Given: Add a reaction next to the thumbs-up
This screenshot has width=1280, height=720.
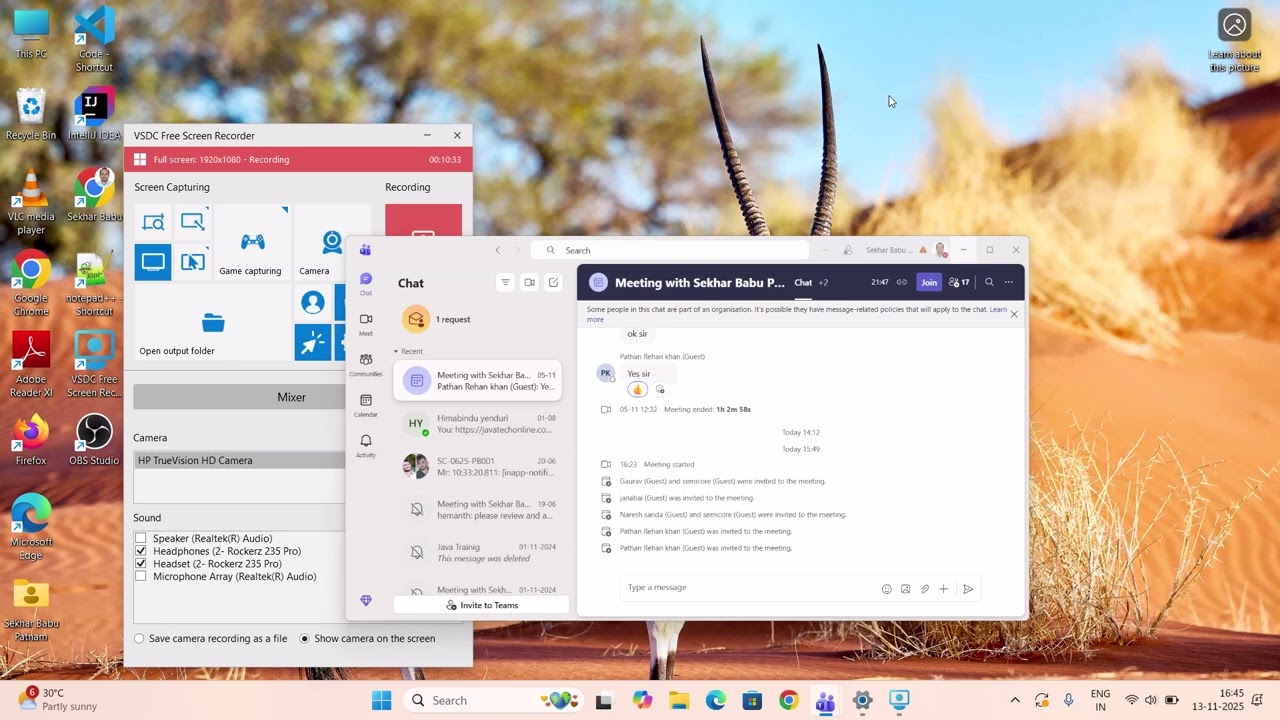Looking at the screenshot, I should (x=660, y=390).
